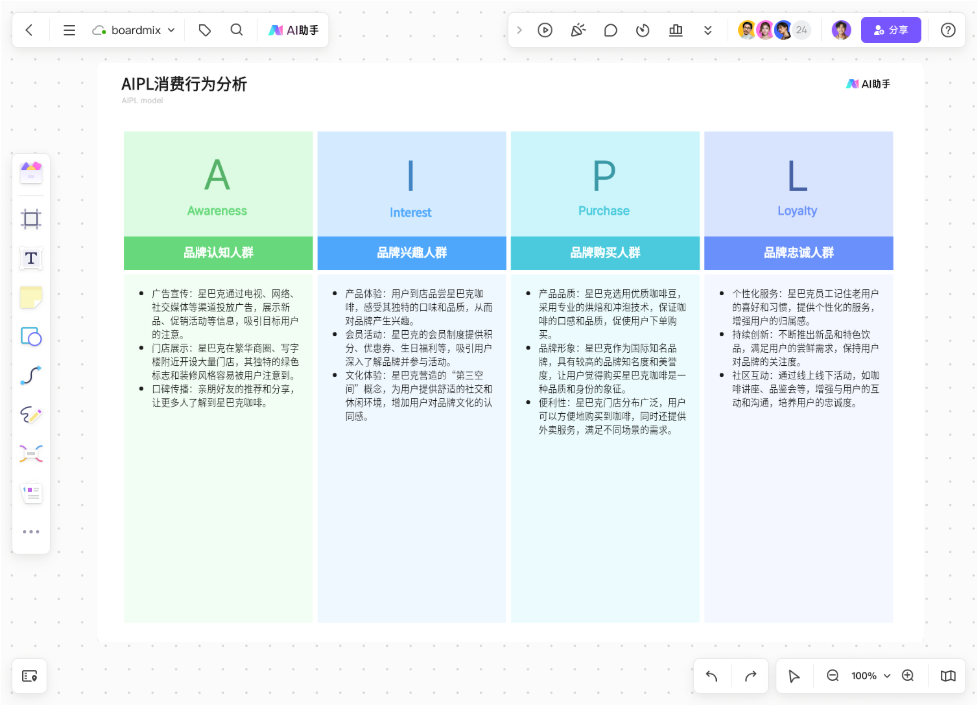Select the Mind map tool
Viewport: 979px width, 707px height.
[31, 453]
